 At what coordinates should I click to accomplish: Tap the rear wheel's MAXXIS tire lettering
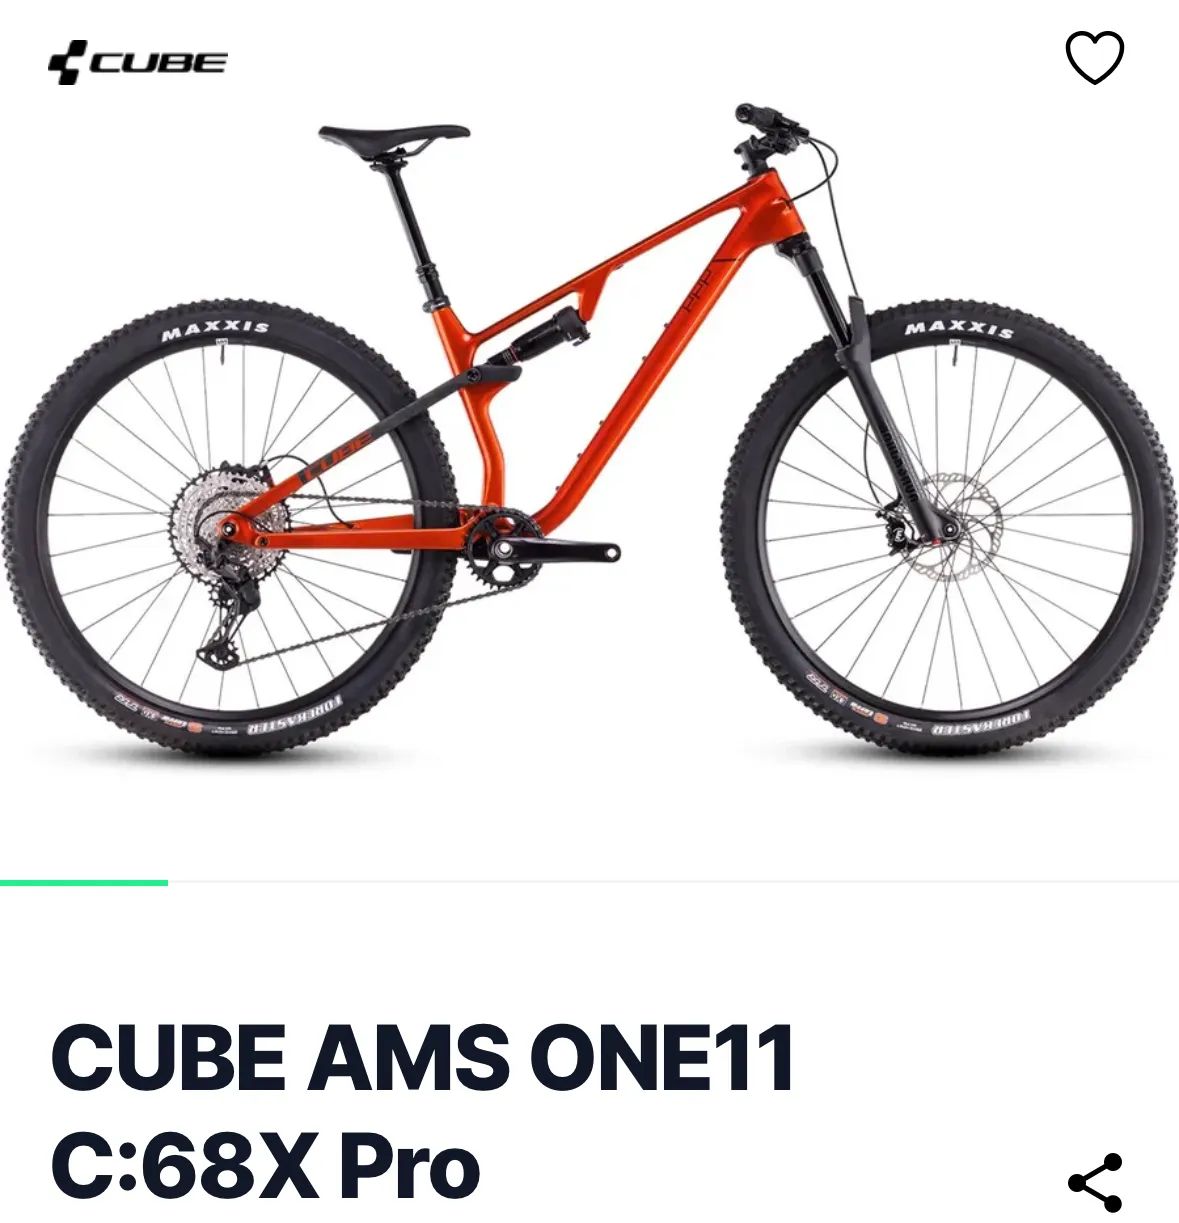click(x=215, y=330)
